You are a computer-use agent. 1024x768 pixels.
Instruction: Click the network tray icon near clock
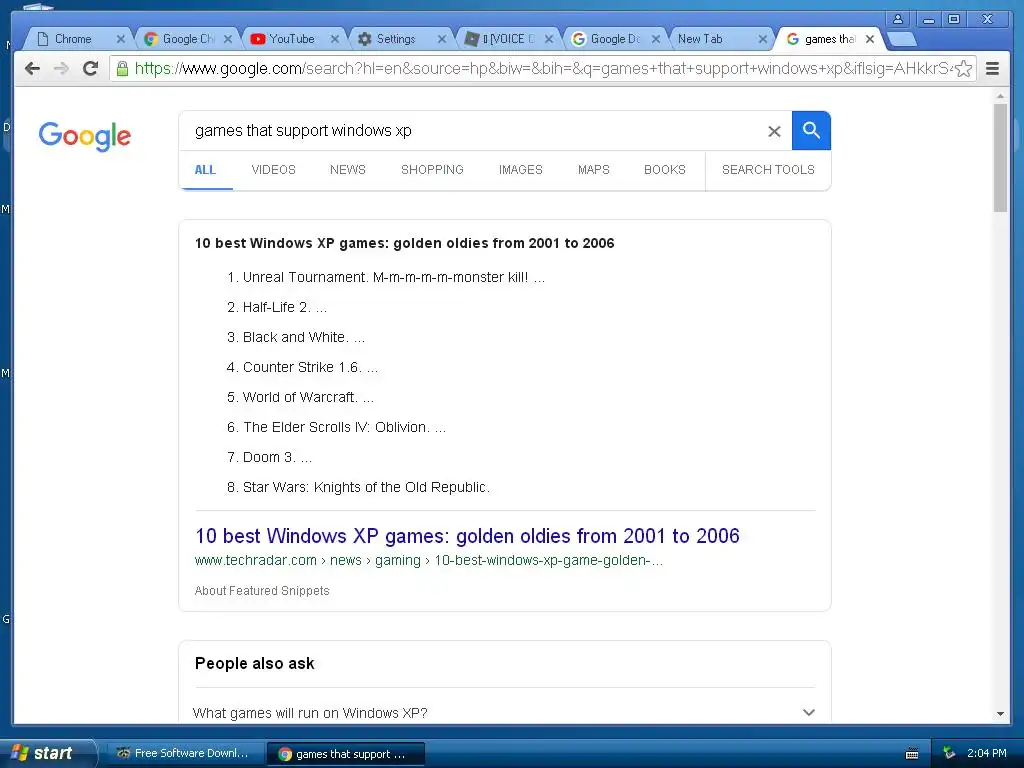(x=949, y=753)
